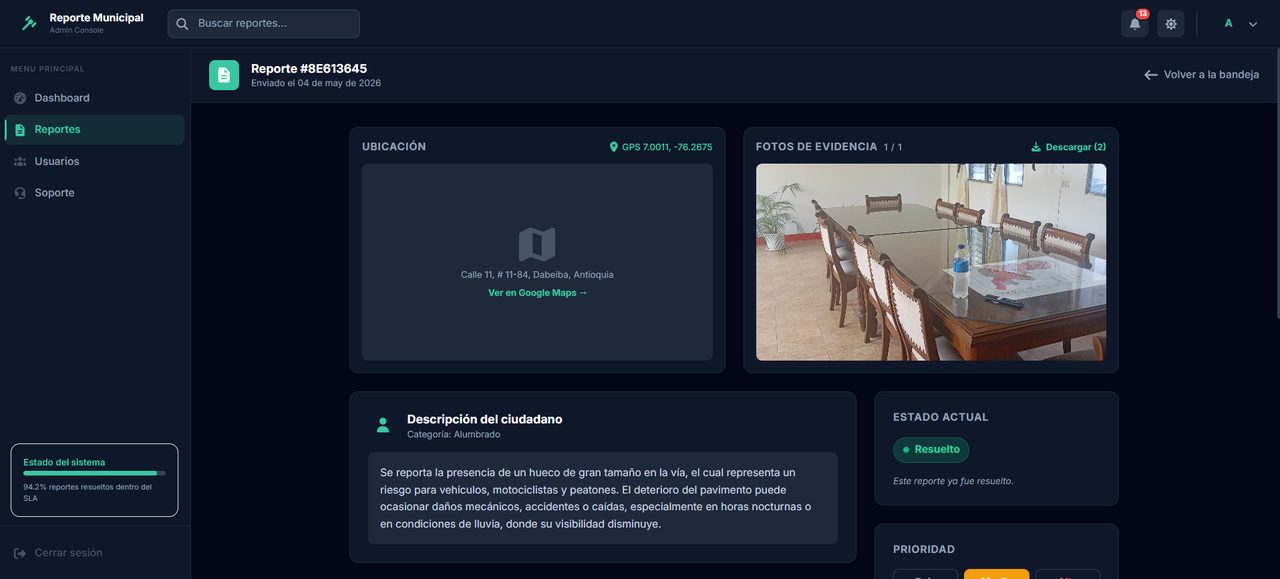This screenshot has width=1280, height=579.
Task: Click the citizen description paragraph
Action: (x=603, y=498)
